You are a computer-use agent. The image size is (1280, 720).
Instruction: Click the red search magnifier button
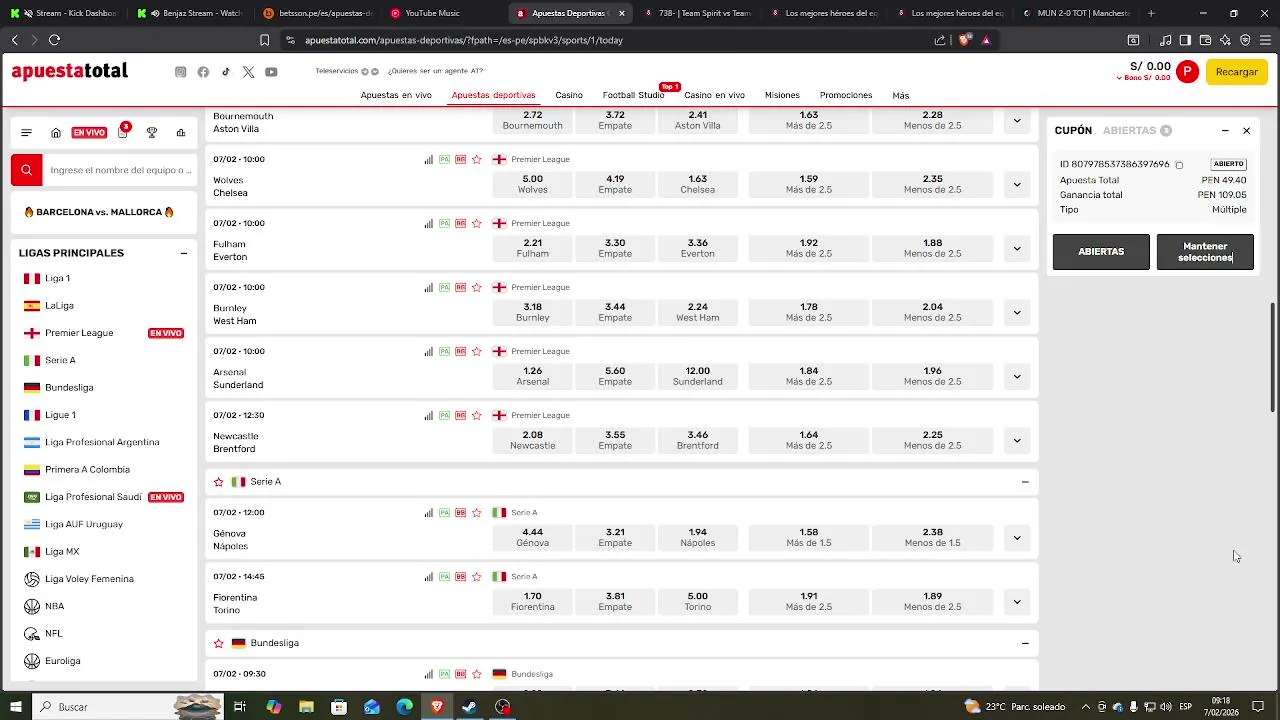27,170
